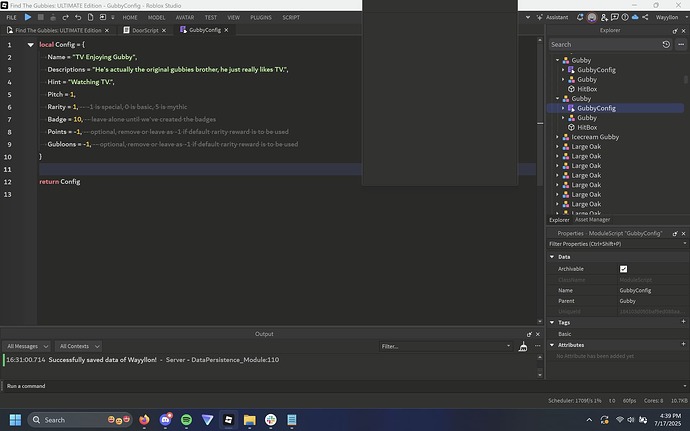Open the notifications bell icon
Viewport: 690px width, 431px height.
point(580,17)
